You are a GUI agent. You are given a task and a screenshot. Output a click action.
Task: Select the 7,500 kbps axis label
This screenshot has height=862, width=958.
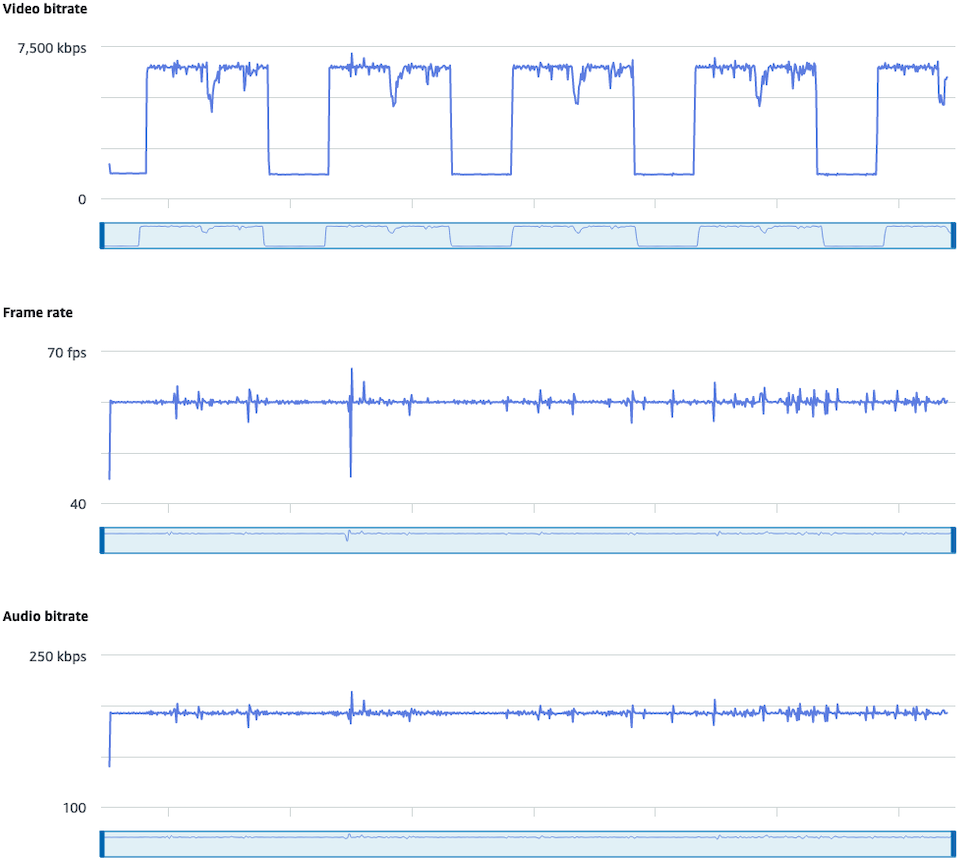pos(52,47)
